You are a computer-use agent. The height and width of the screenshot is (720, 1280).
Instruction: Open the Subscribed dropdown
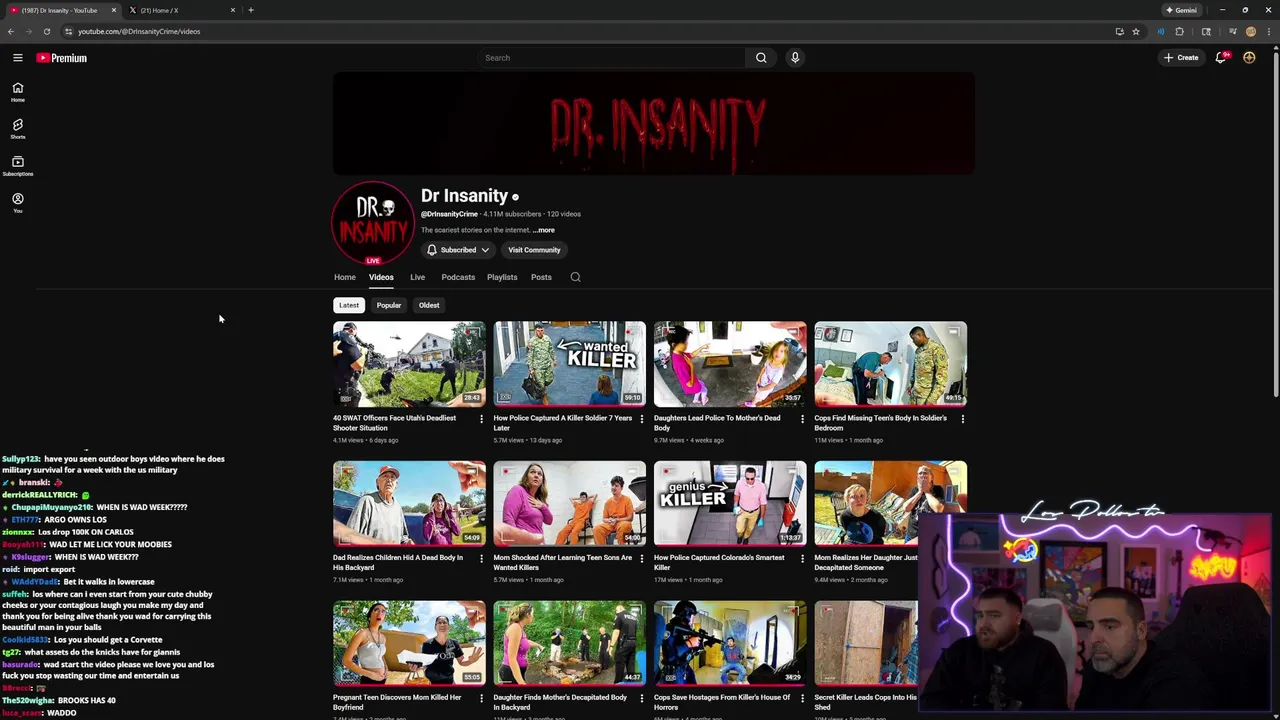[x=458, y=250]
